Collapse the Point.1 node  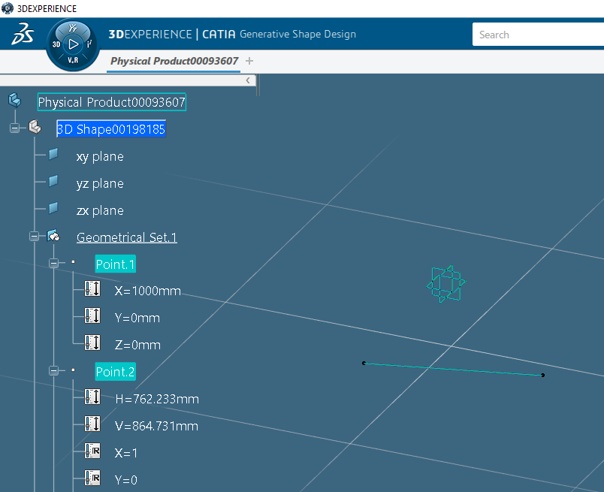[54, 263]
